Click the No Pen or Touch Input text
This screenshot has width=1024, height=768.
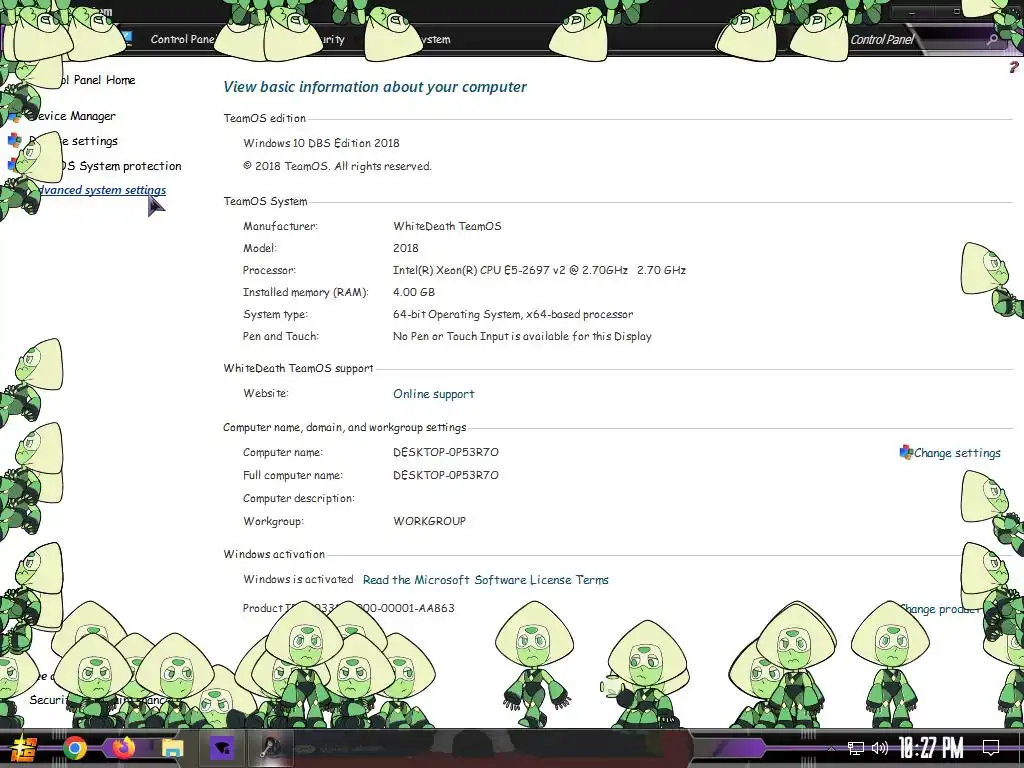click(x=522, y=336)
